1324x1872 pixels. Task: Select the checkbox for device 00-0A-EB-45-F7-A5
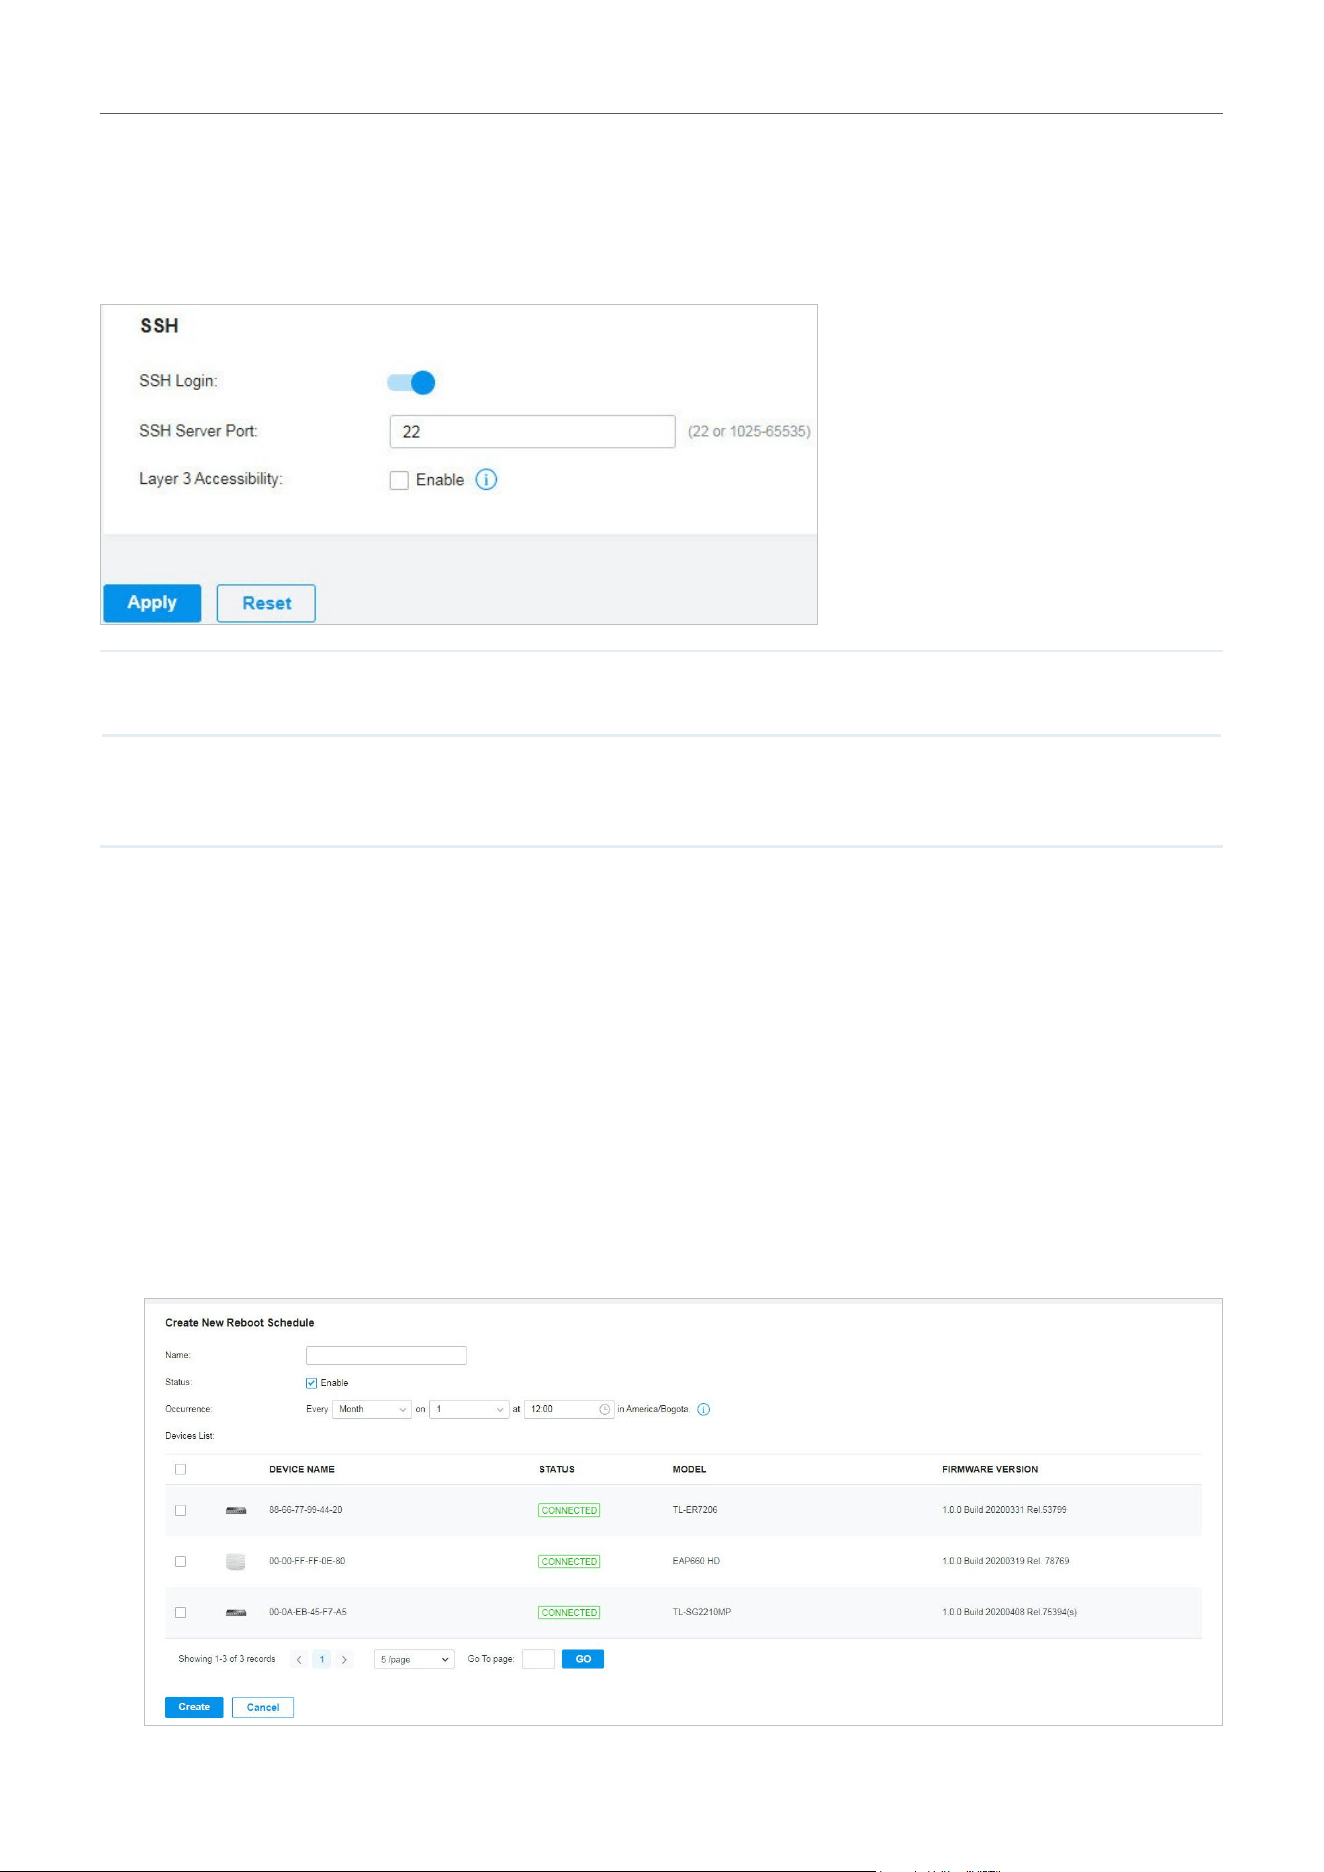(x=180, y=1612)
